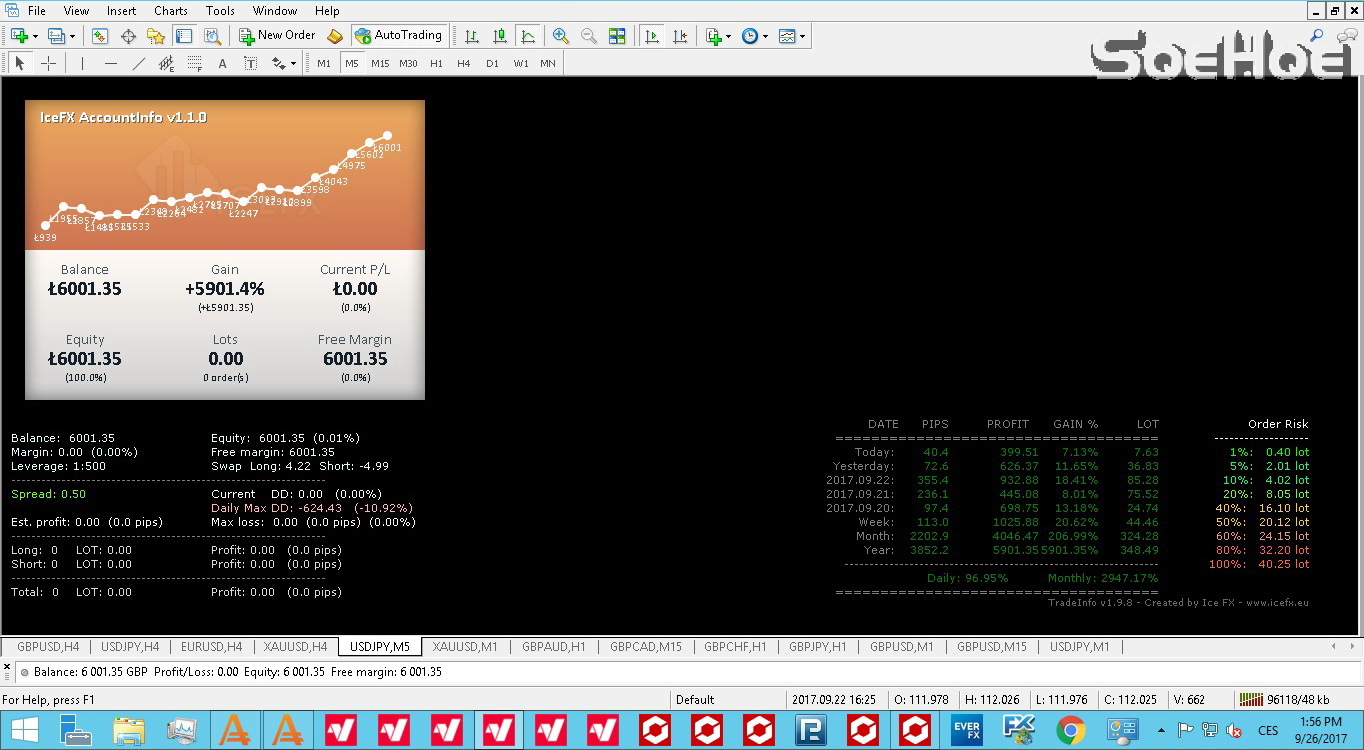Select the Draw Text label tool

(222, 63)
